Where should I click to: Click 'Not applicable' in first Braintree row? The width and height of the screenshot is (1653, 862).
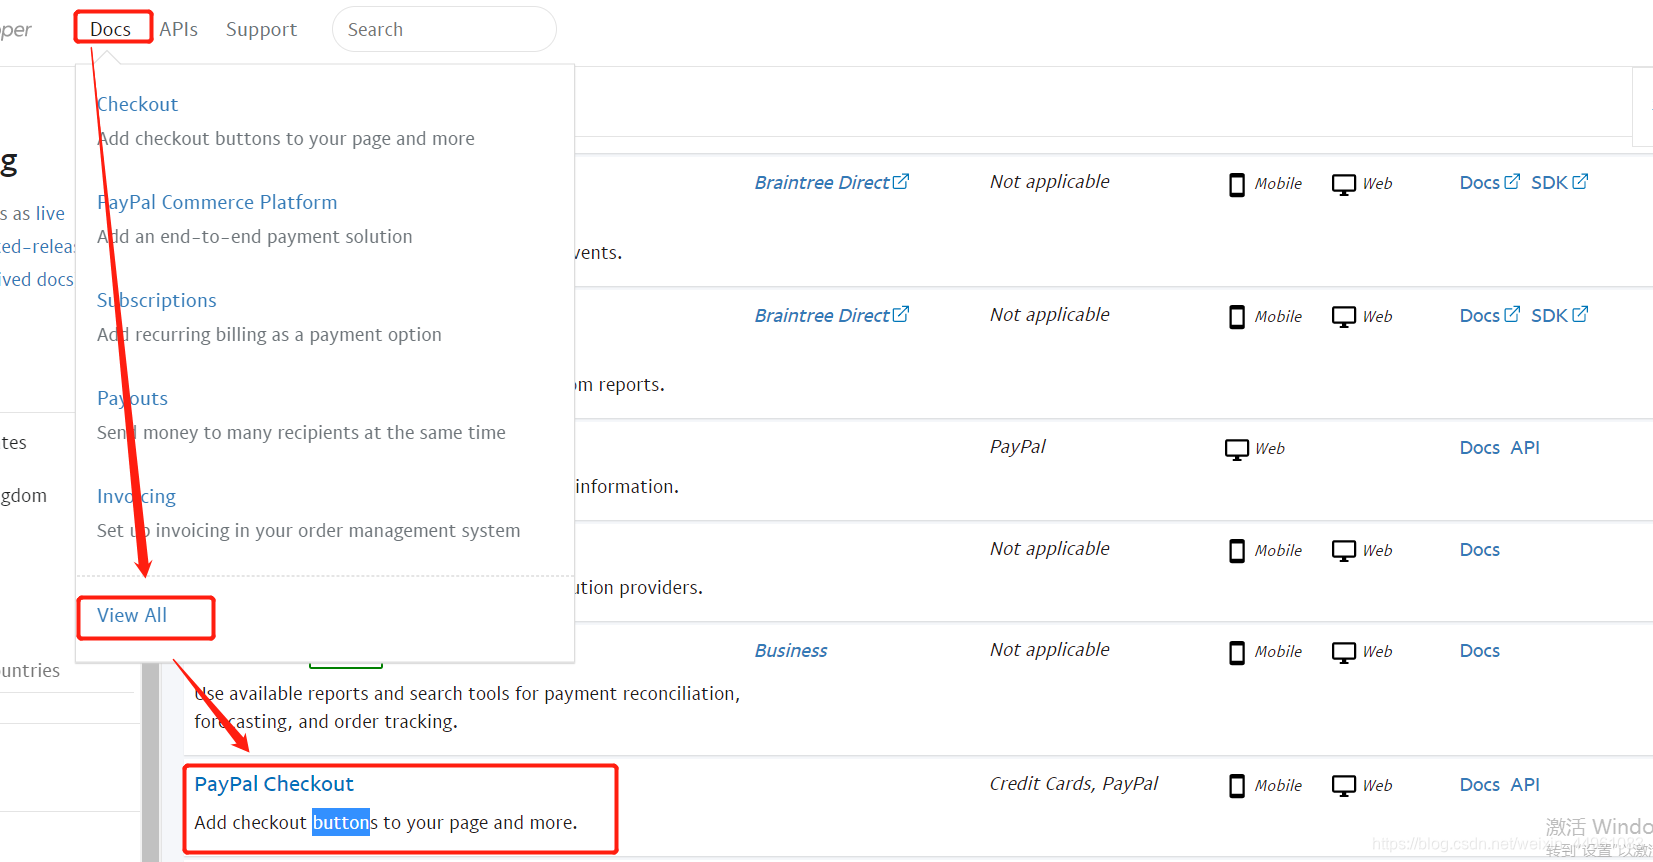pos(1050,181)
